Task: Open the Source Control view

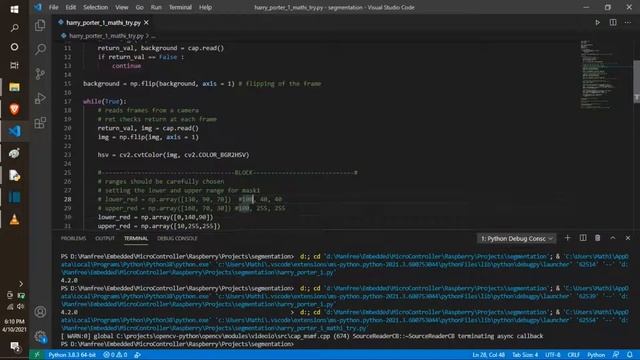Action: coord(40,74)
